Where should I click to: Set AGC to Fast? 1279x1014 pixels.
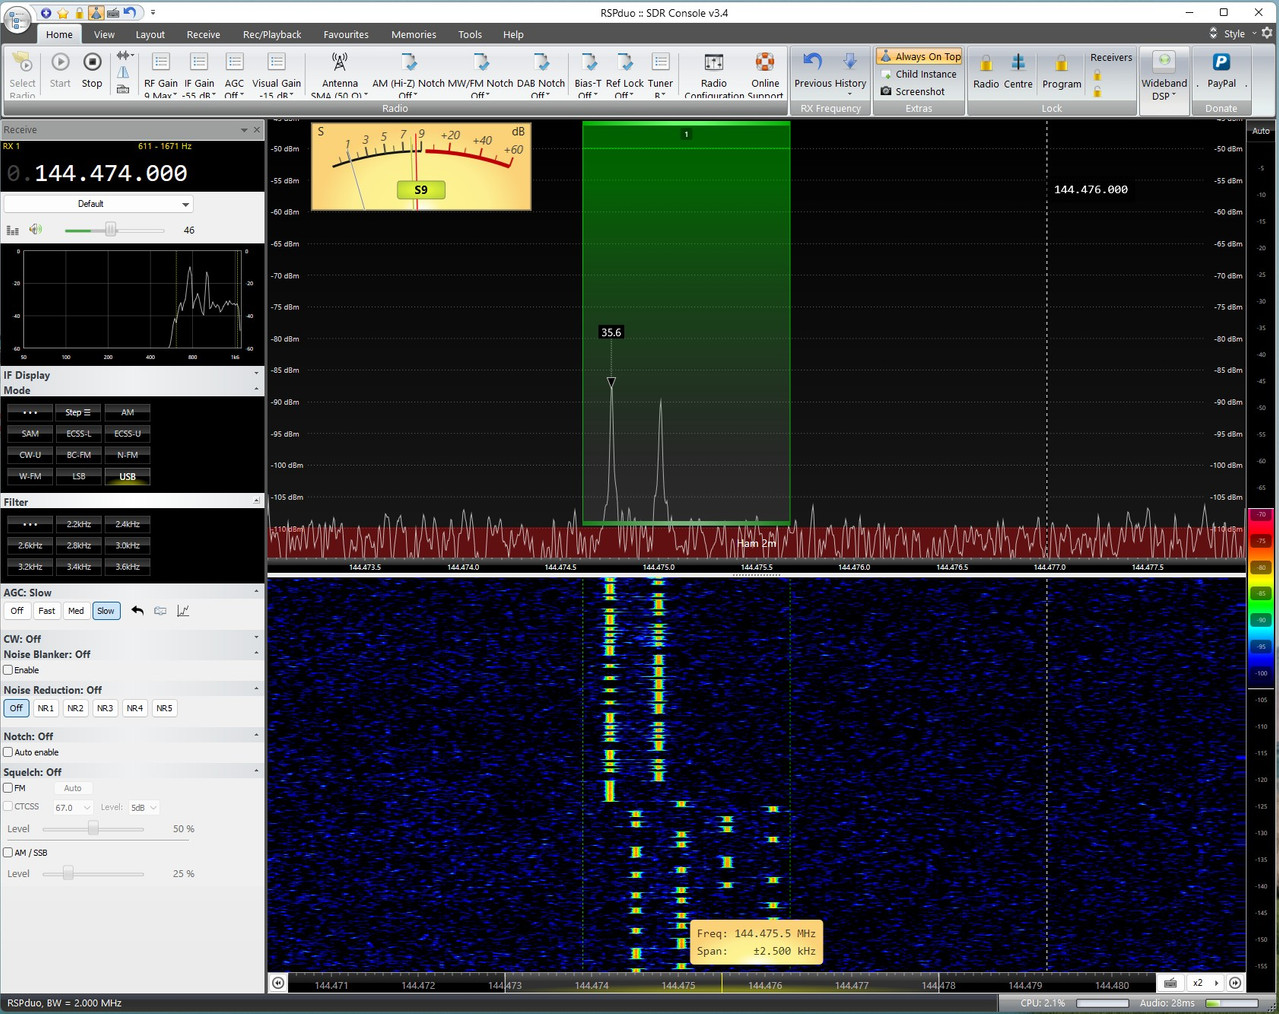[47, 611]
